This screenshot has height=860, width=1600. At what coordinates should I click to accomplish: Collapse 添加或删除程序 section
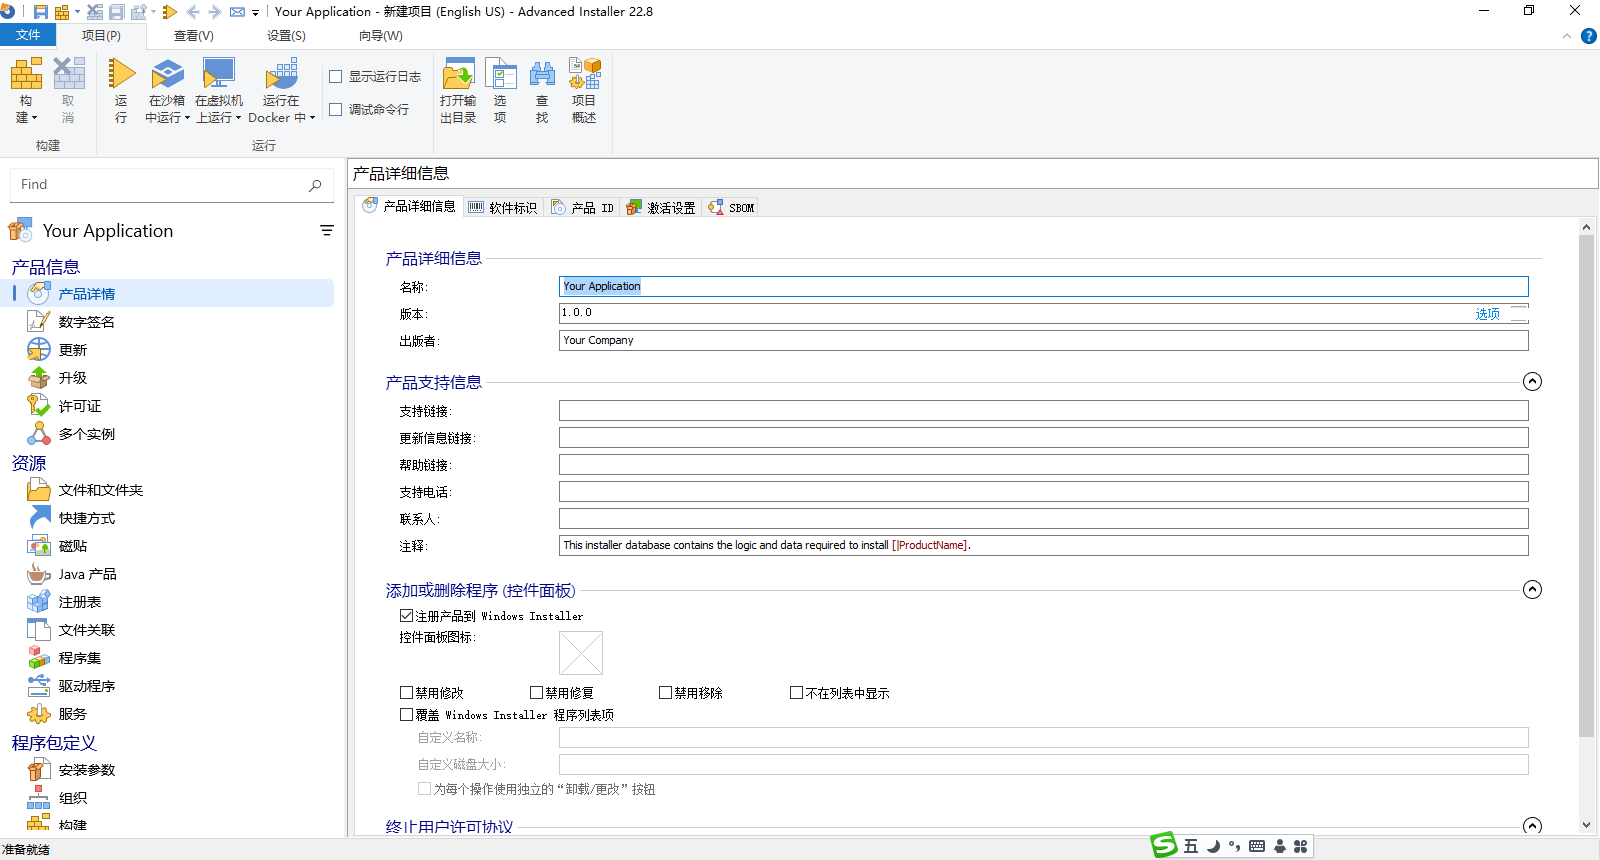tap(1532, 590)
